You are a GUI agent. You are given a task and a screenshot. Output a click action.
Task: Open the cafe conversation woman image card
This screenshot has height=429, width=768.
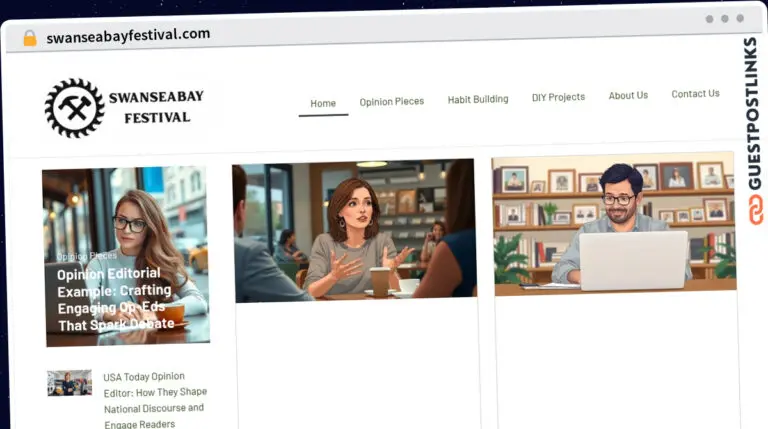point(355,230)
